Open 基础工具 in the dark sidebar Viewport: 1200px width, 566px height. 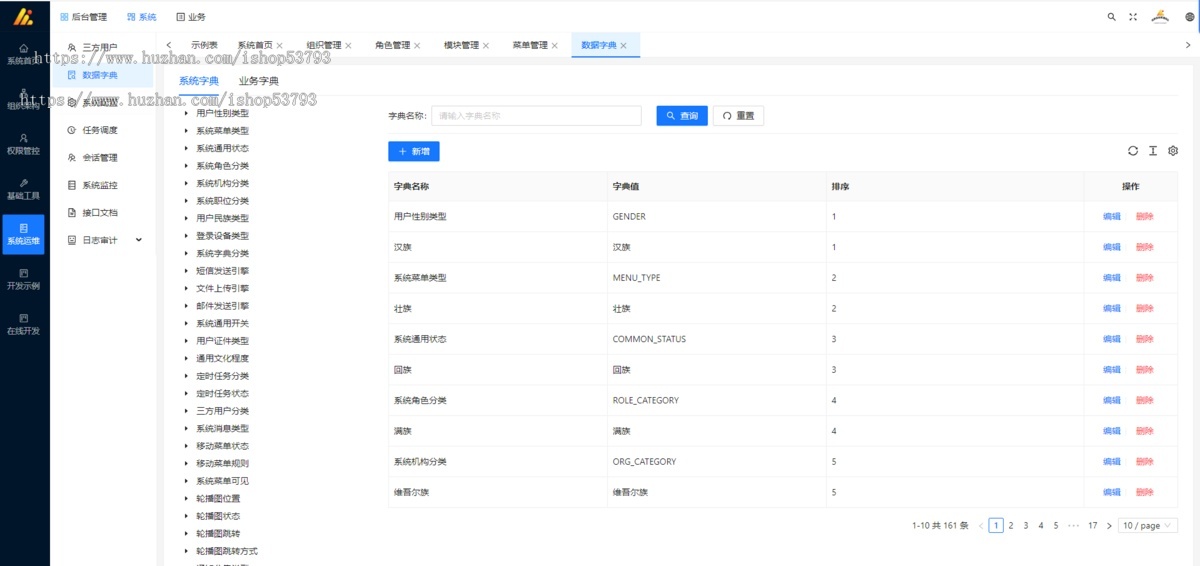click(x=24, y=190)
